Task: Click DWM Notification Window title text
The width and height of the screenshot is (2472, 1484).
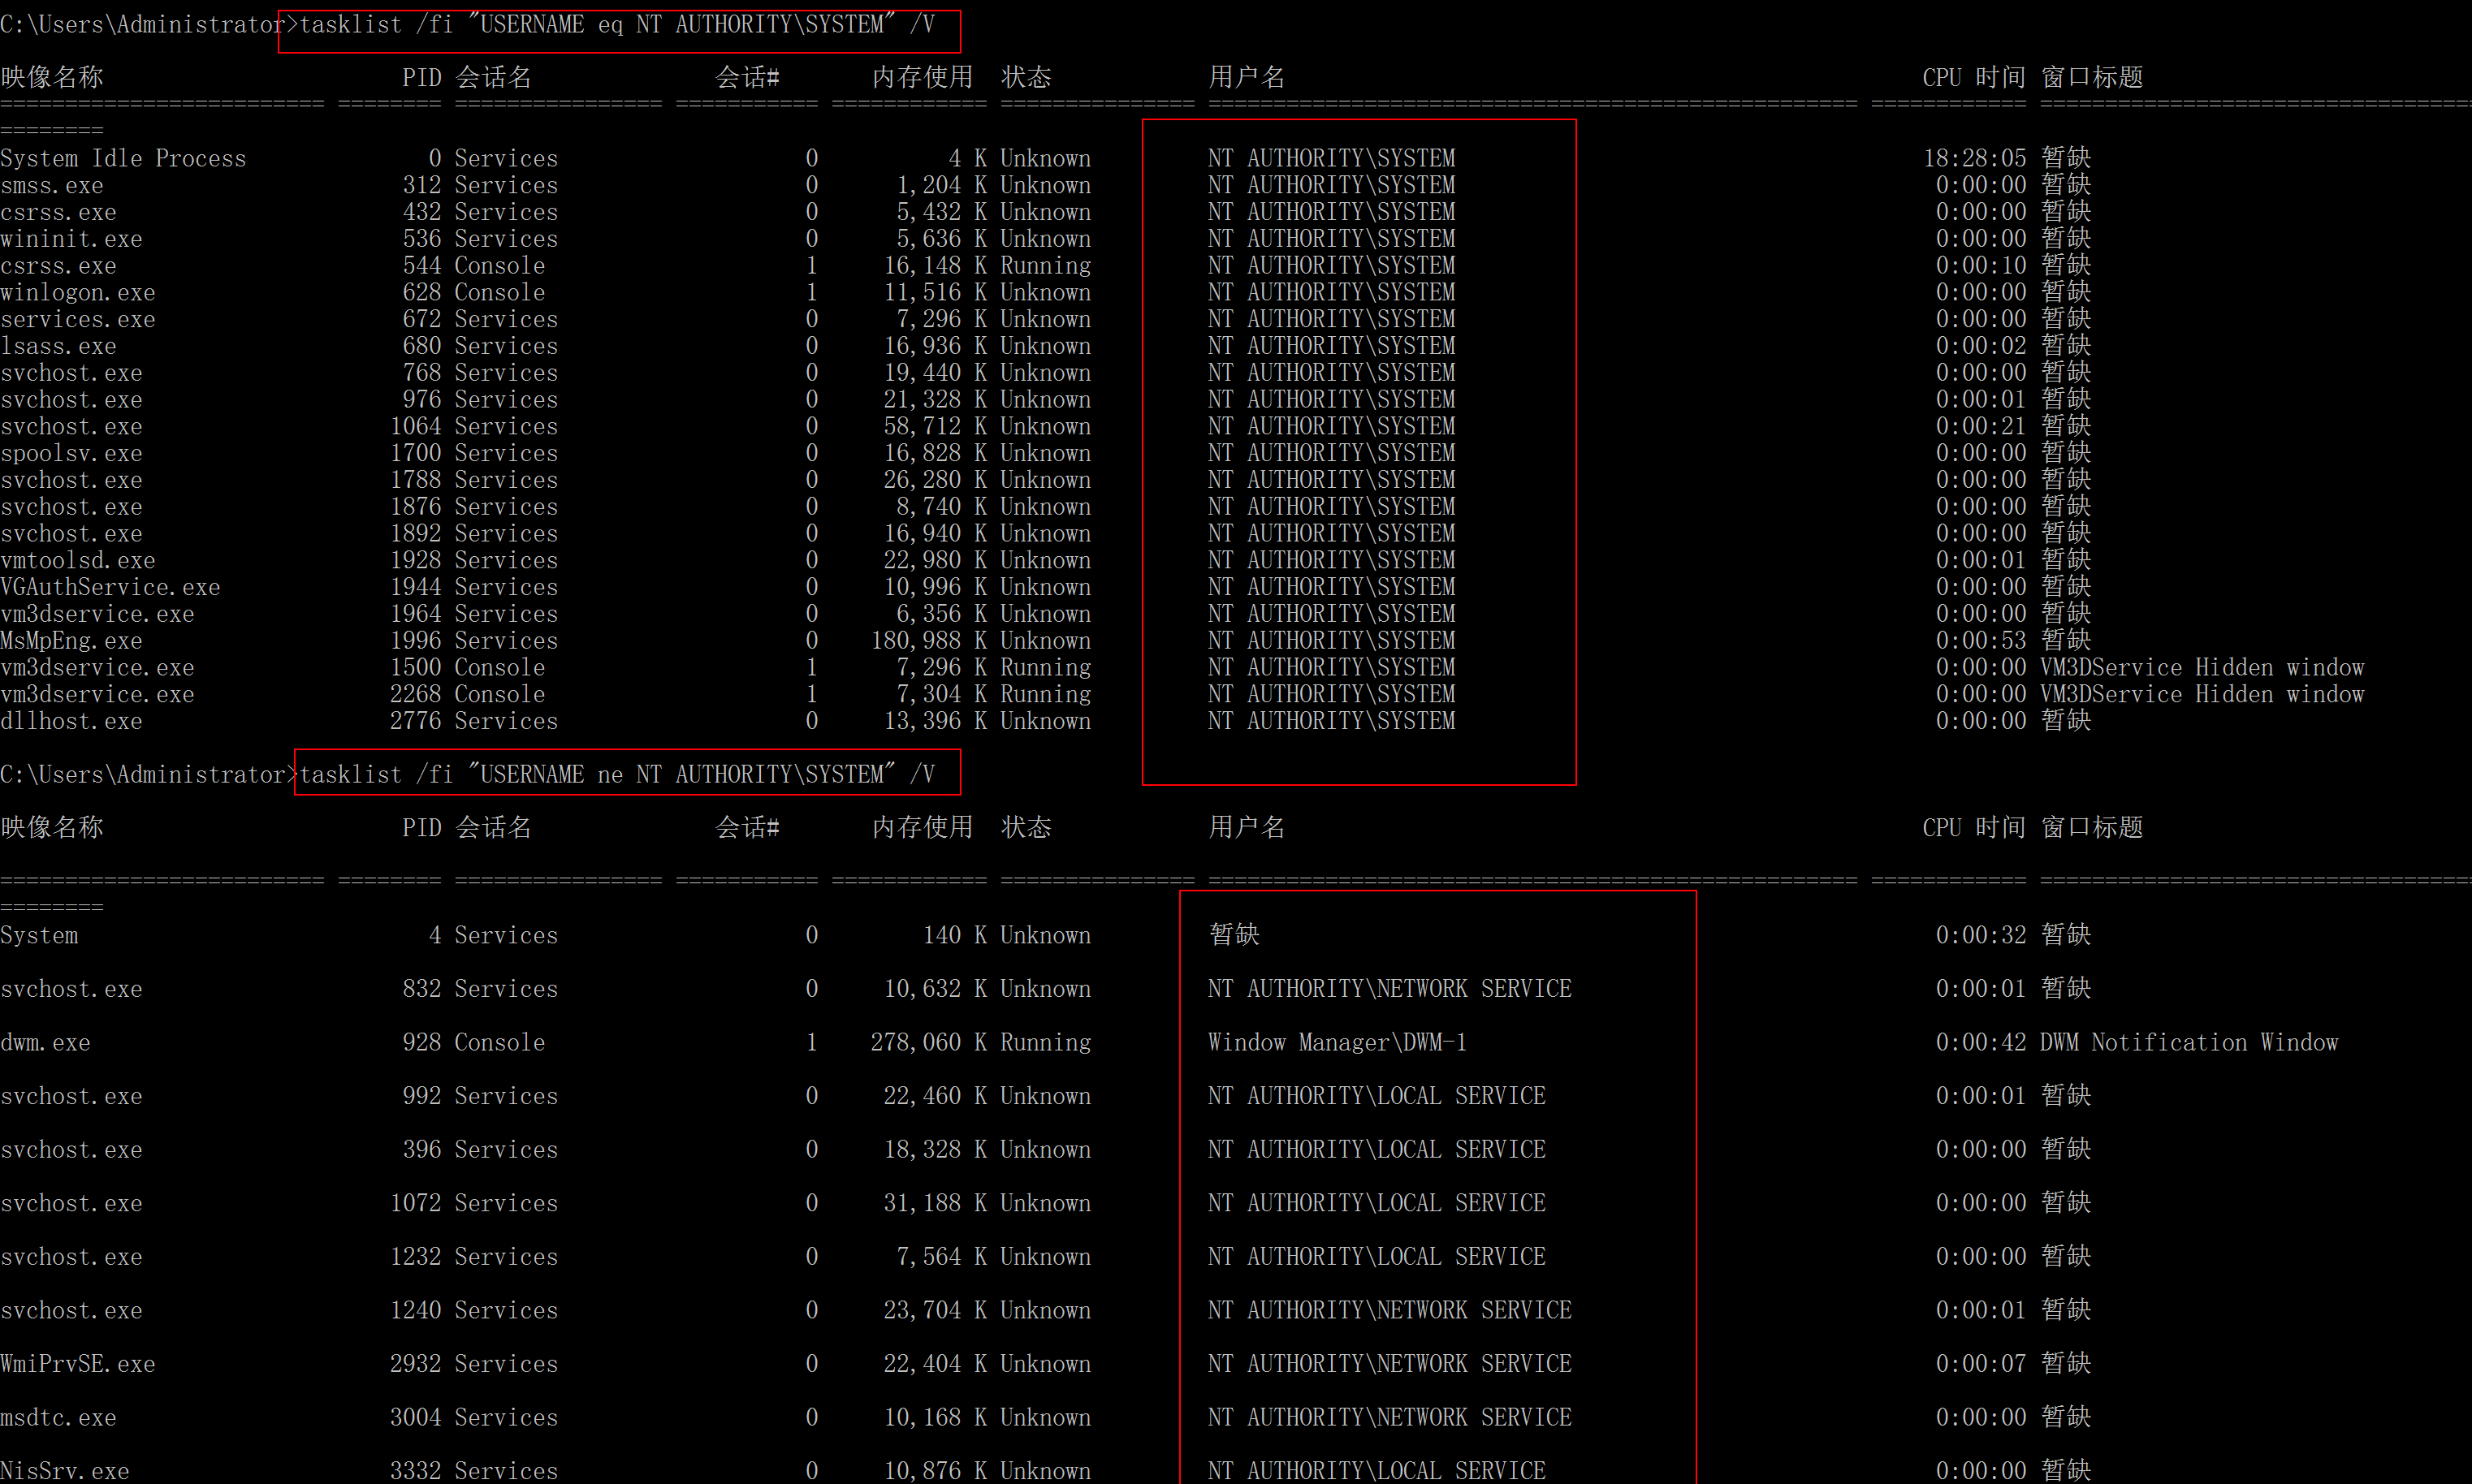Action: click(2188, 1043)
